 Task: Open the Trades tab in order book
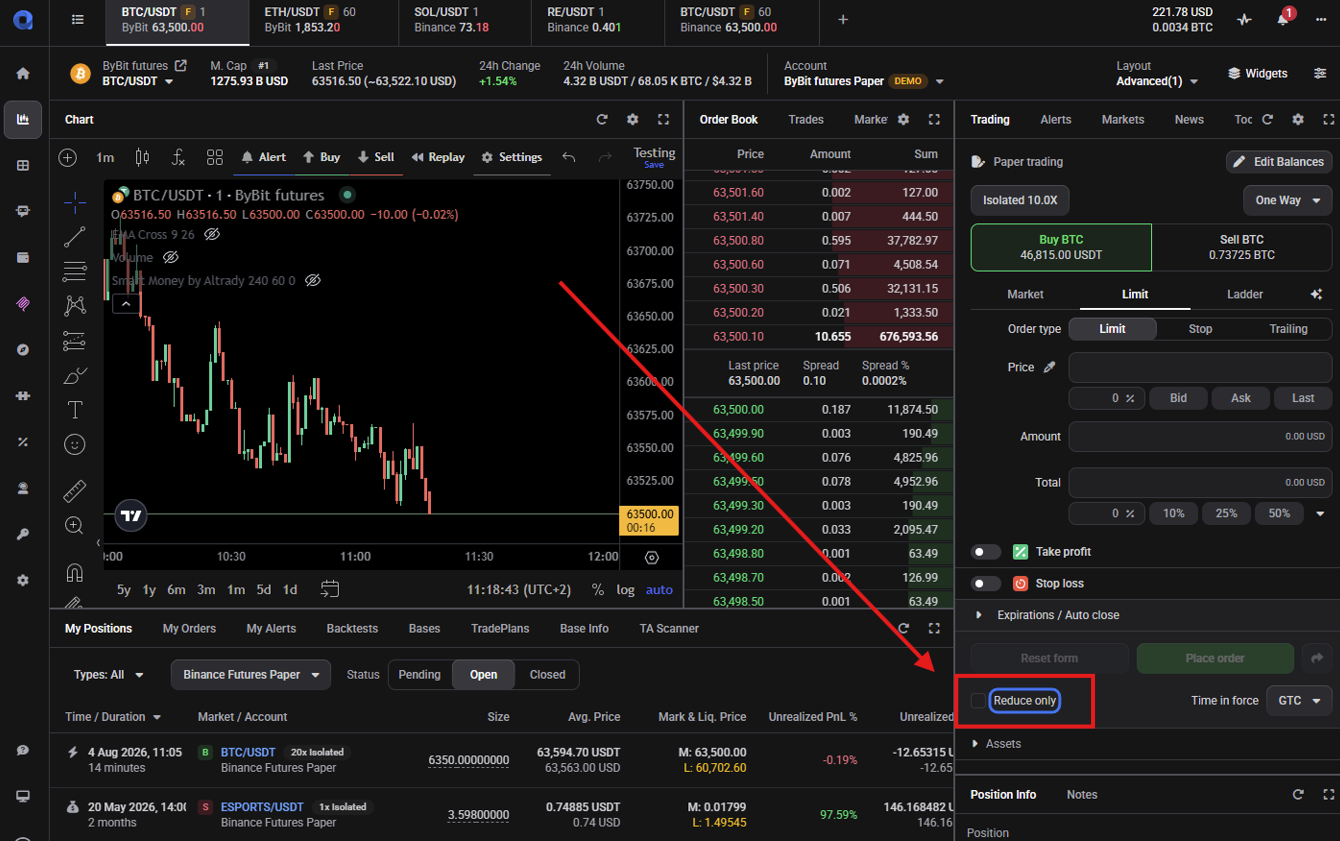[806, 119]
